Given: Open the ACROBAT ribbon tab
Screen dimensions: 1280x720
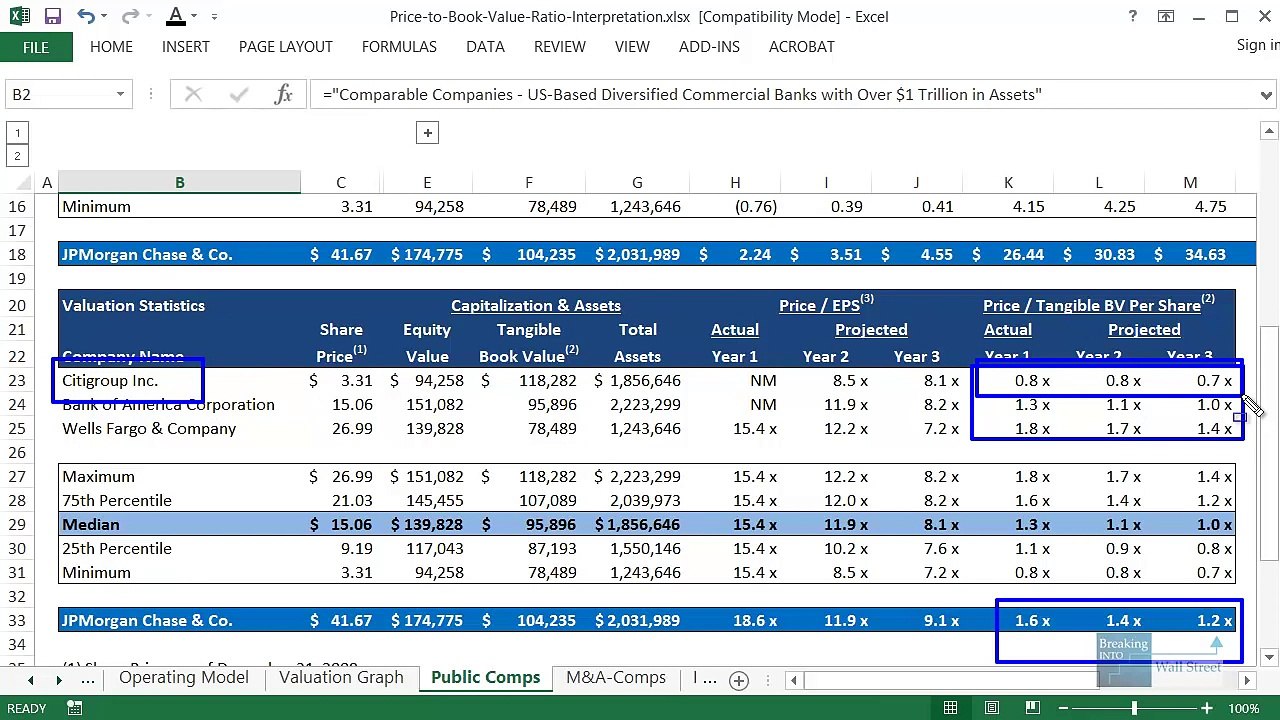Looking at the screenshot, I should (802, 47).
